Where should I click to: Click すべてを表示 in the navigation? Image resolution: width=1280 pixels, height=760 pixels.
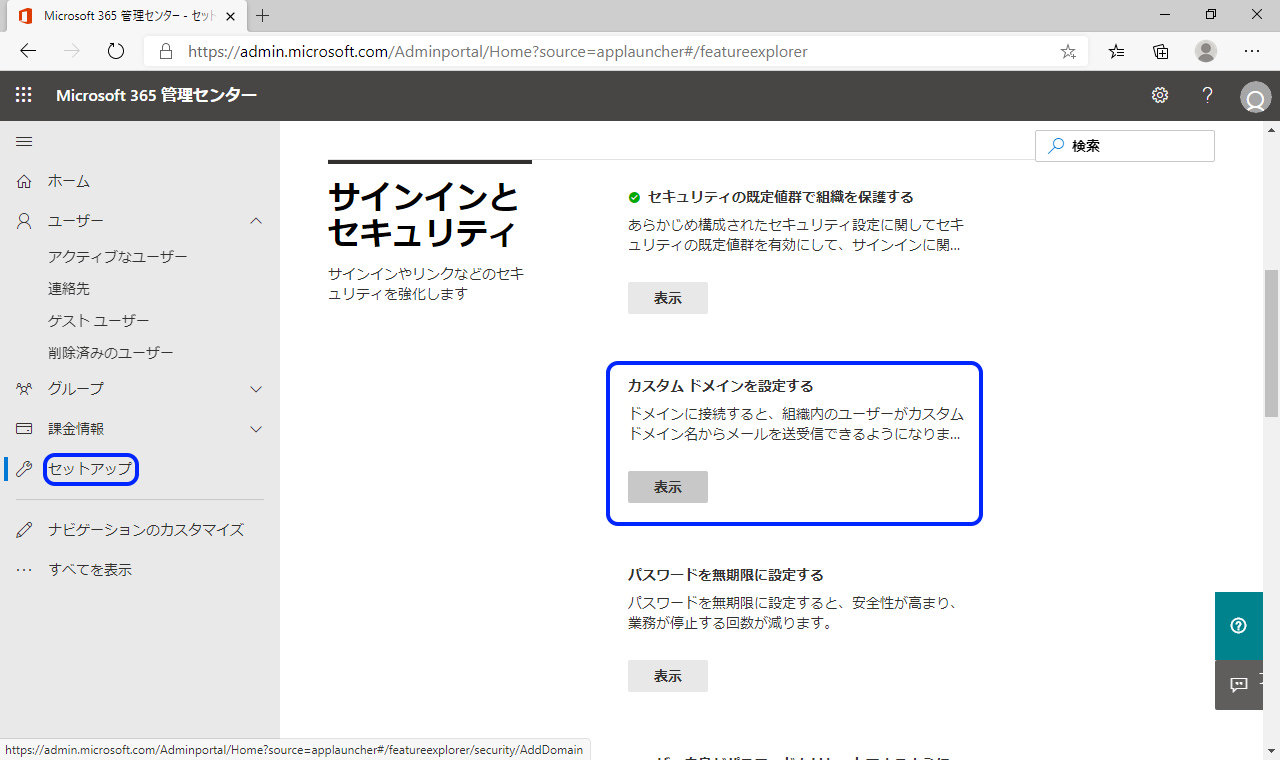(x=90, y=570)
